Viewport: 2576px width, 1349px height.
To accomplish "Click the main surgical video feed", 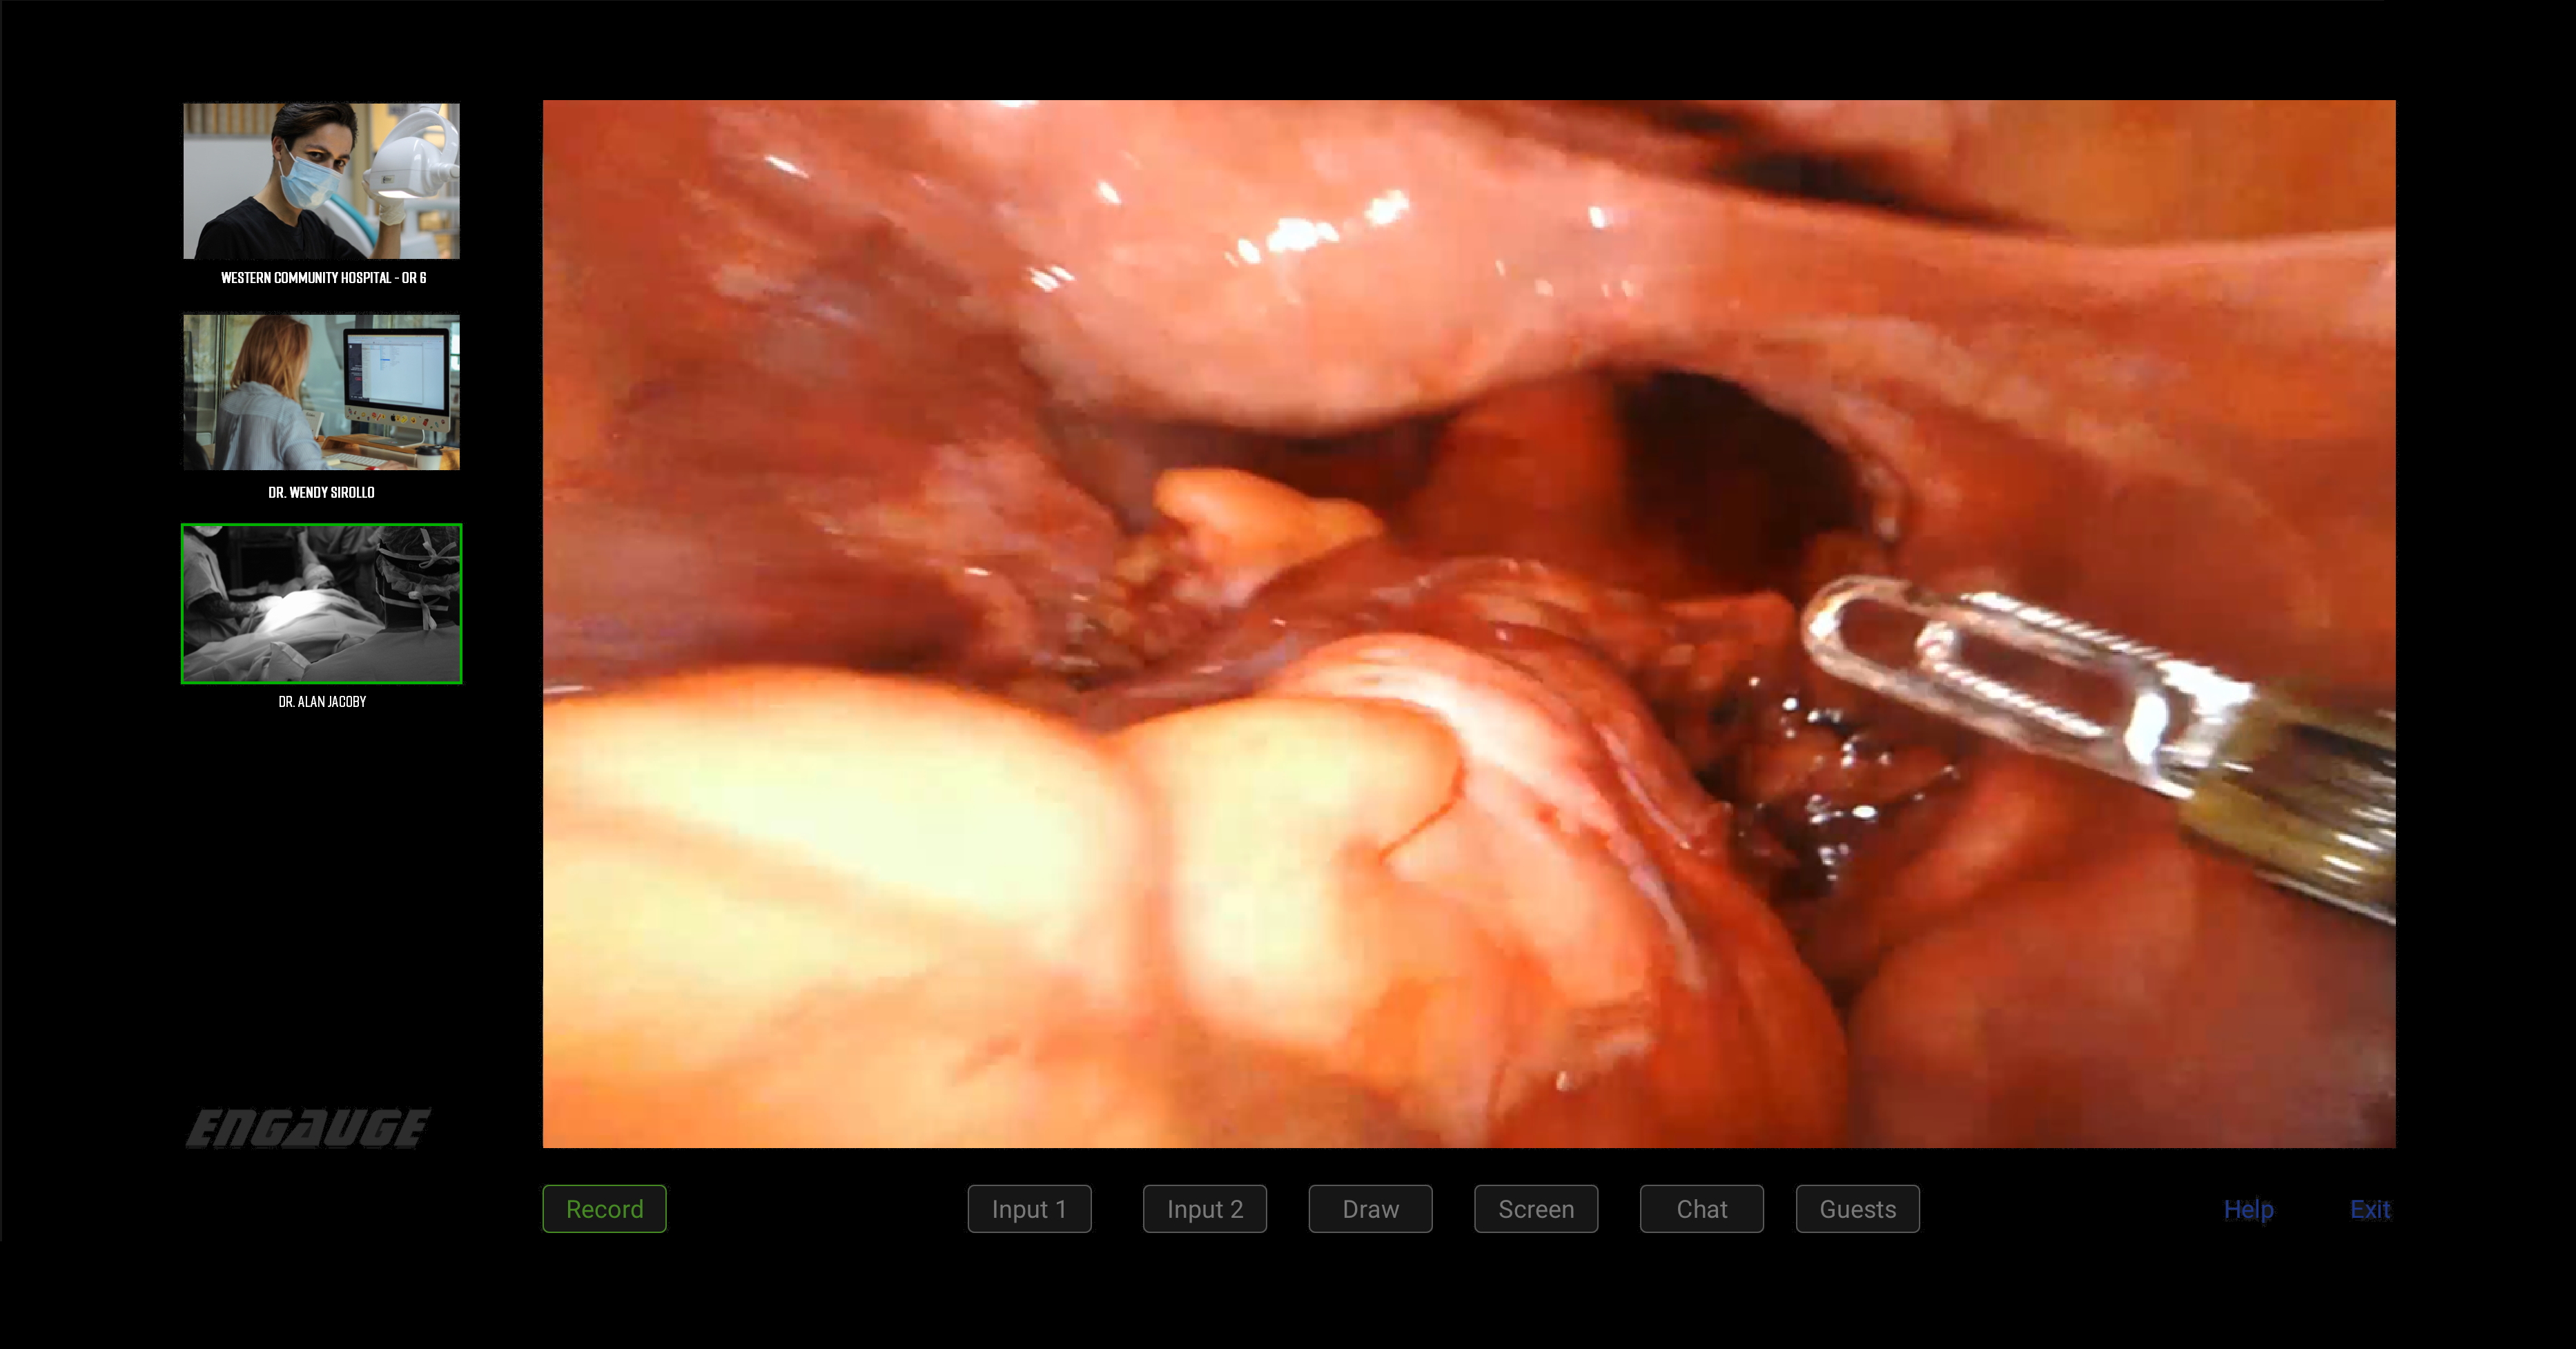I will [x=1469, y=623].
